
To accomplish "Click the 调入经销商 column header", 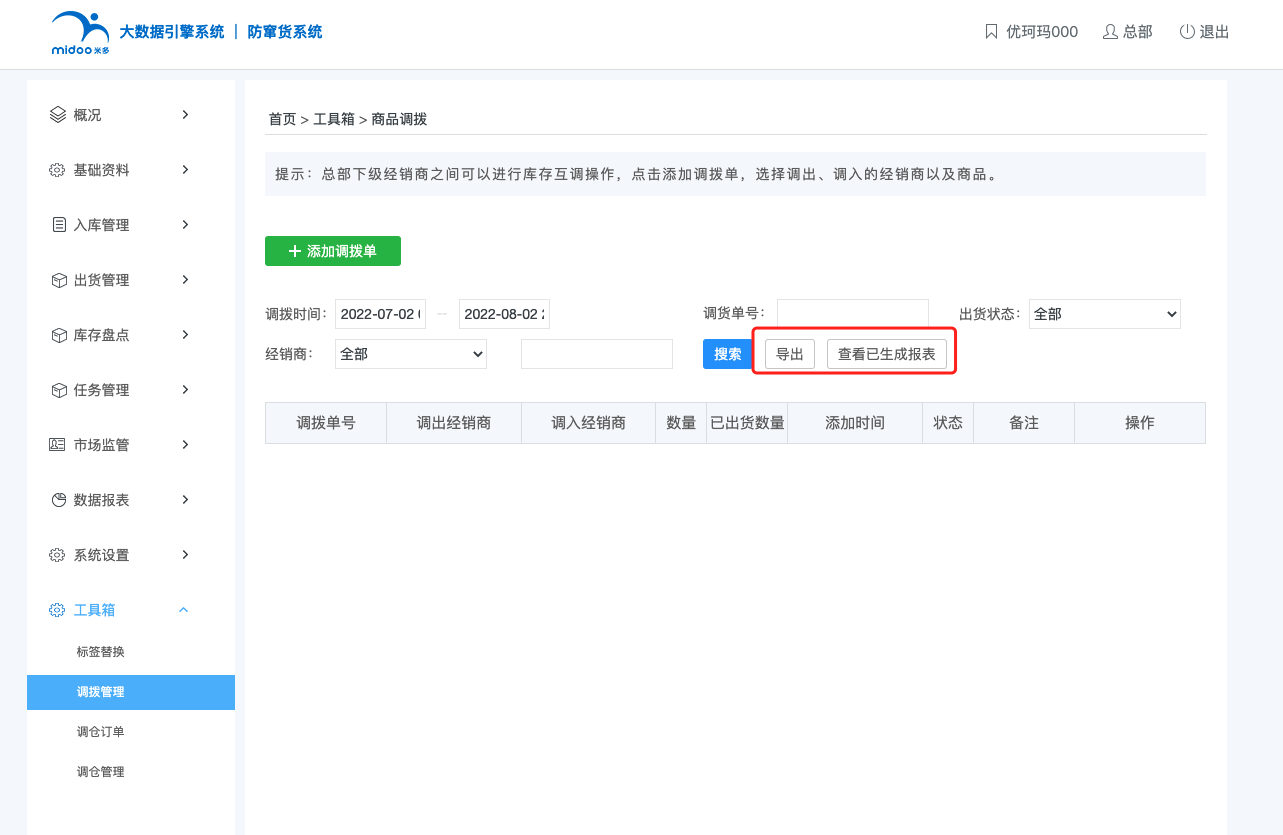I will click(589, 423).
